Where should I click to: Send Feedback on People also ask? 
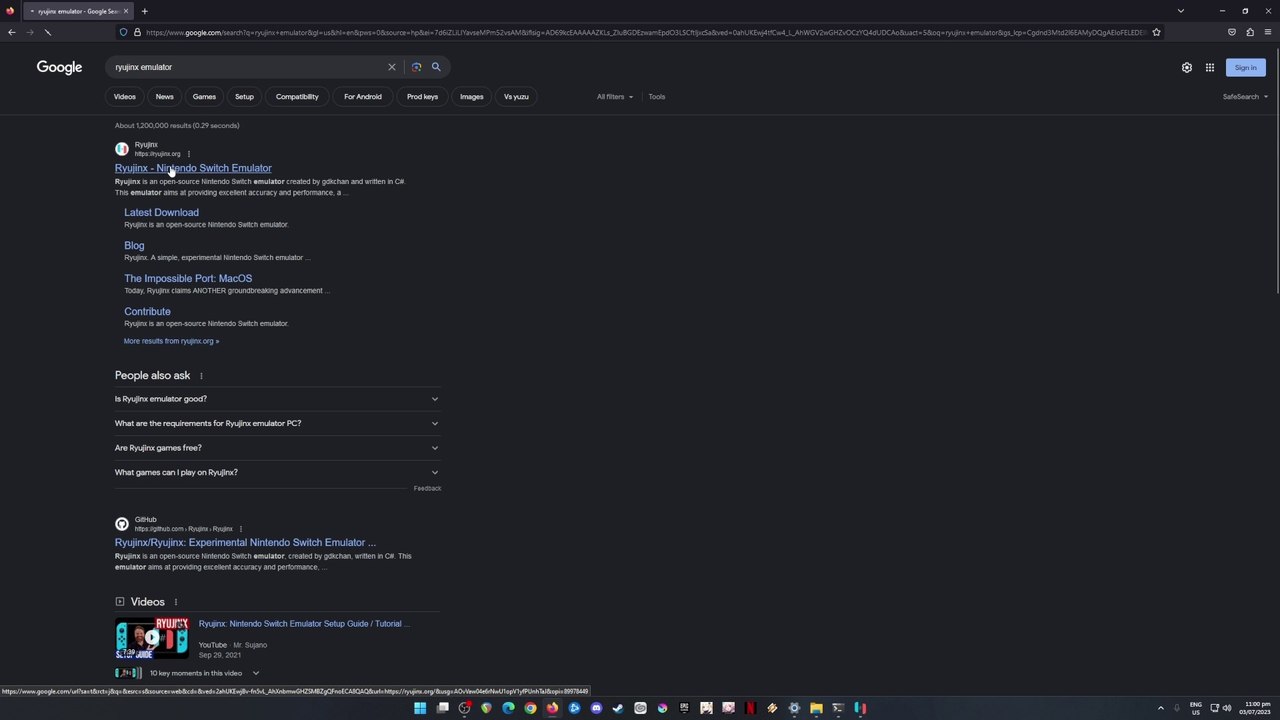click(427, 488)
